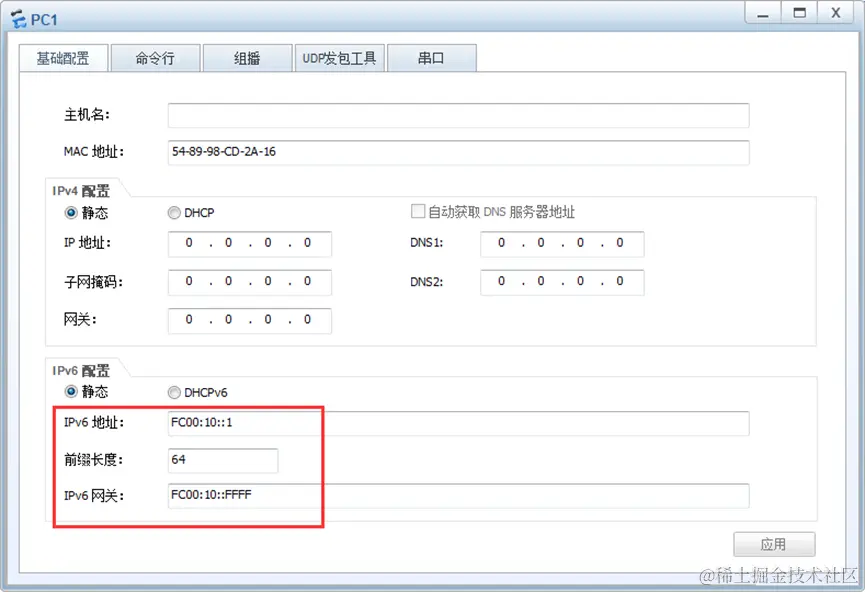The height and width of the screenshot is (592, 865).
Task: Click the DNS1 address field
Action: click(x=562, y=244)
